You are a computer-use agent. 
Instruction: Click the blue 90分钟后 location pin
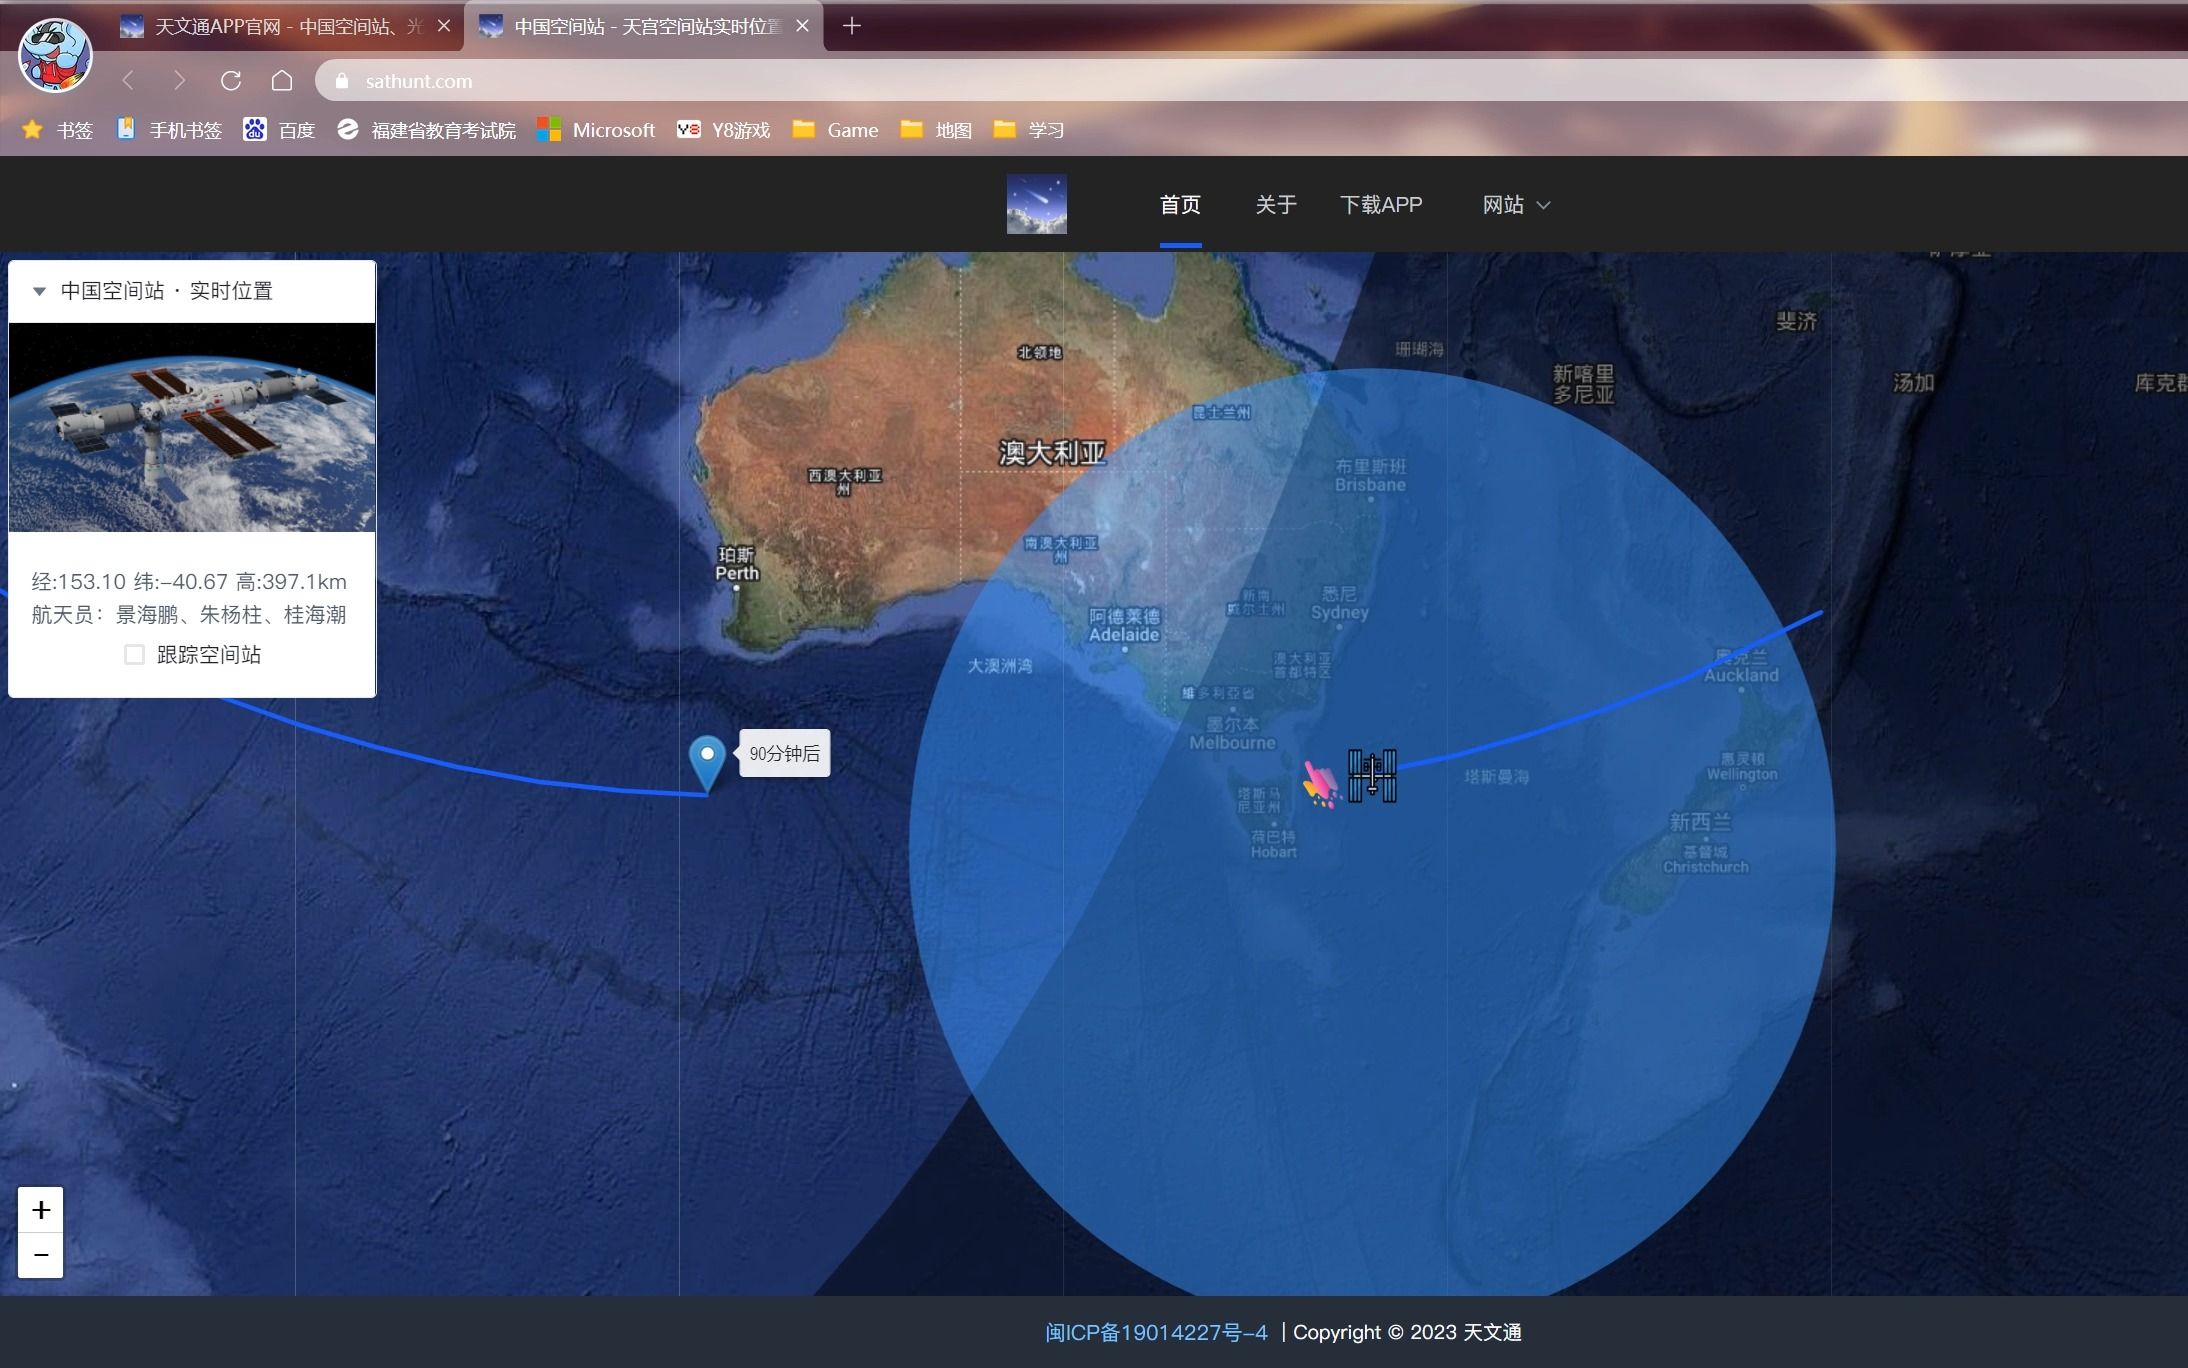[707, 764]
